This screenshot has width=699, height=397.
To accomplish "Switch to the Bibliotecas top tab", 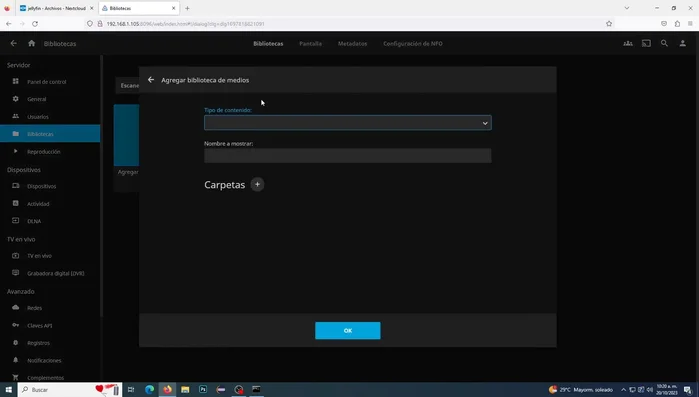I will click(268, 44).
